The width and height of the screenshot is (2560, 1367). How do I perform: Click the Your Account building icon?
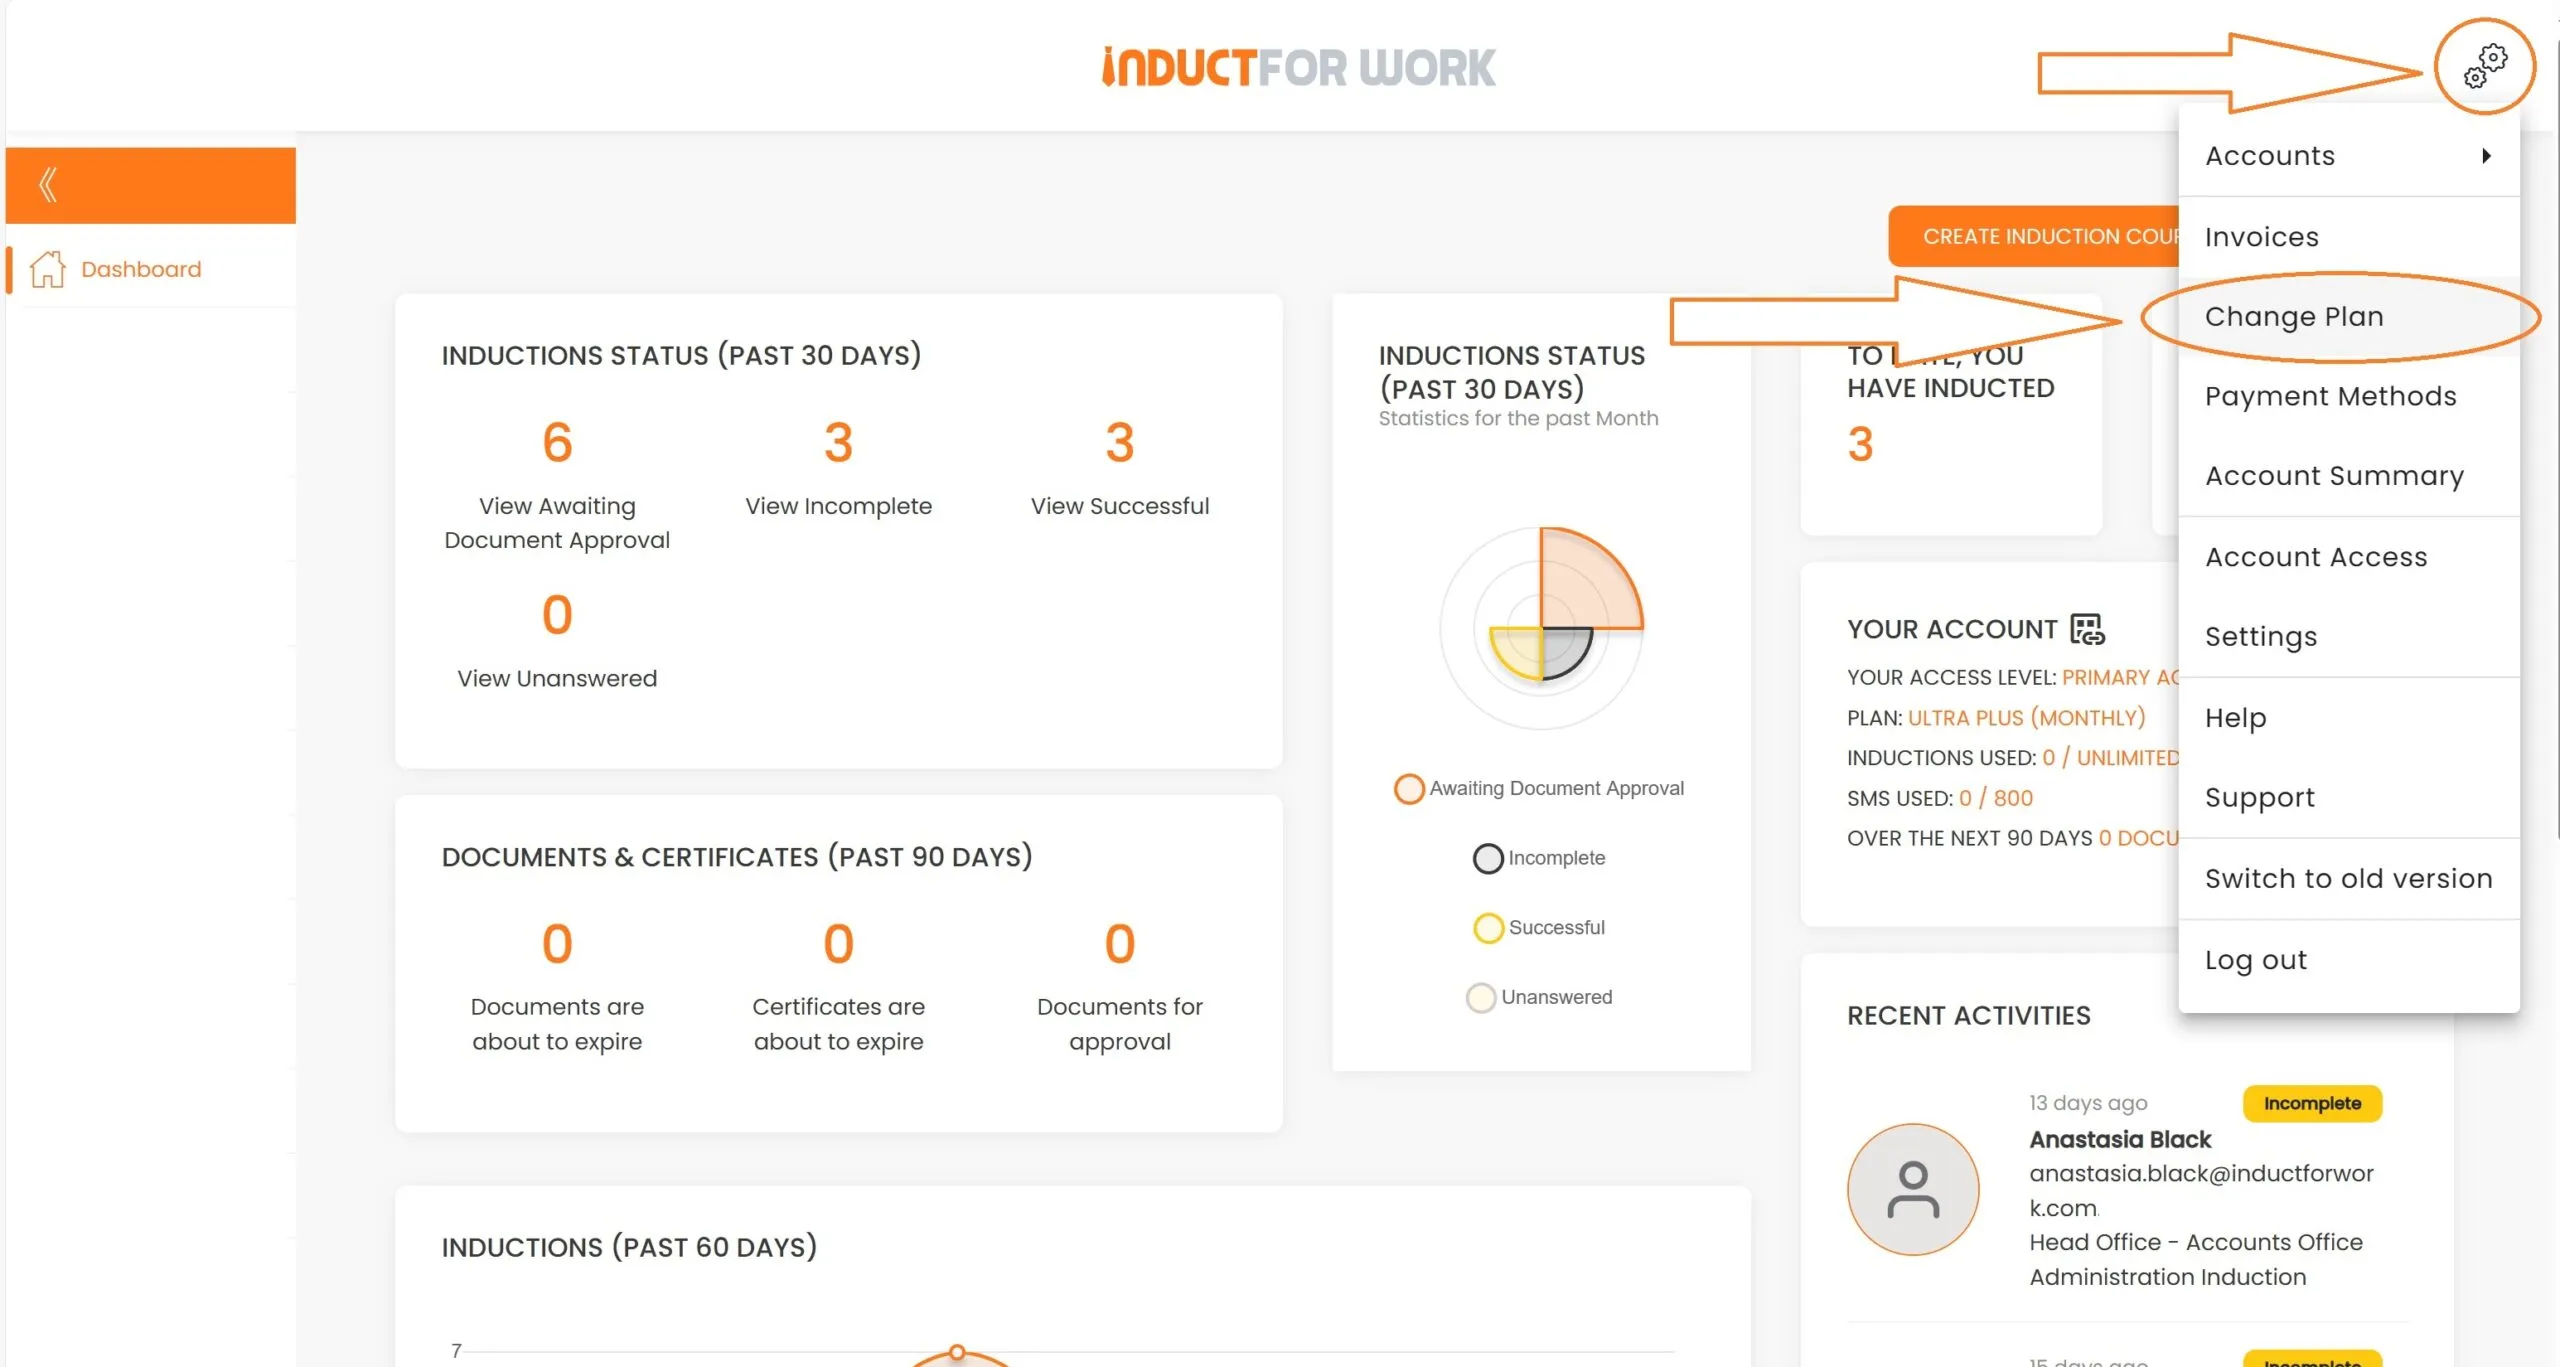[2087, 629]
